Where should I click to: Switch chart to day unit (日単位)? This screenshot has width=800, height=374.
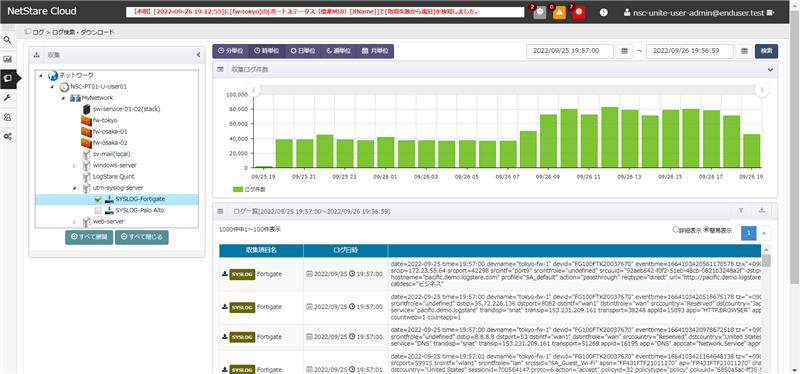coord(303,51)
